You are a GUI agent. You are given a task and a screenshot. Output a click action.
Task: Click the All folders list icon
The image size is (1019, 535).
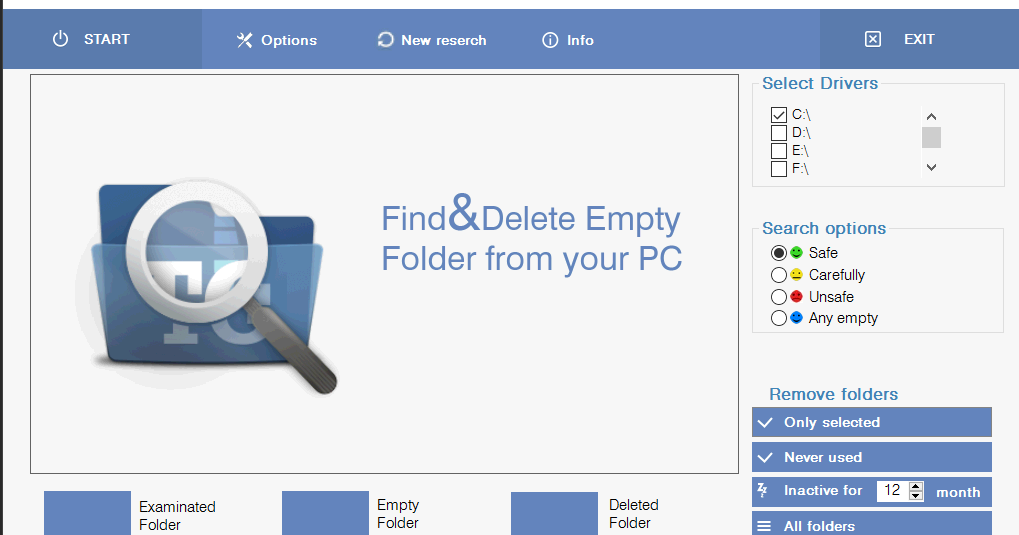(x=764, y=526)
